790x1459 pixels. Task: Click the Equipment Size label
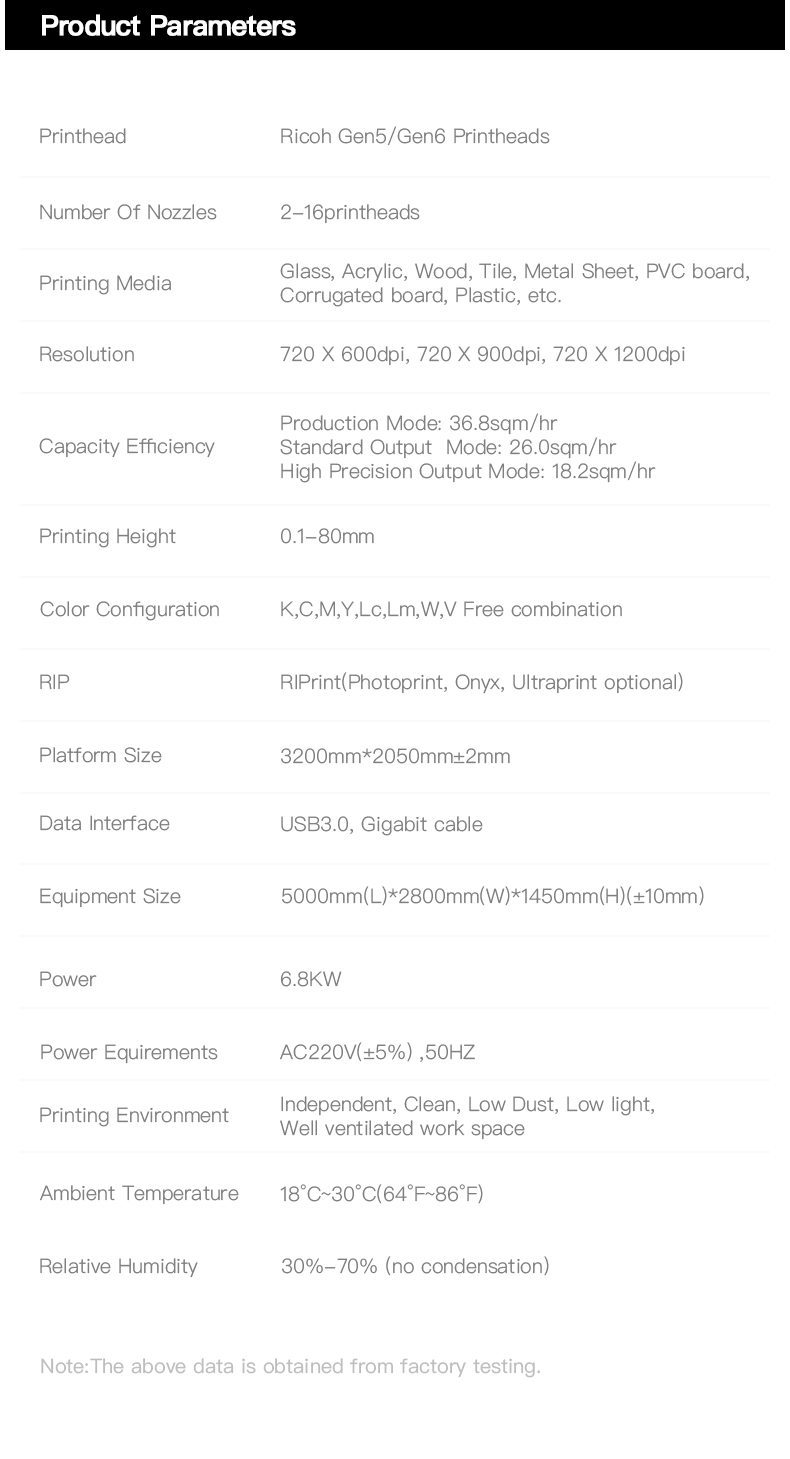(x=110, y=896)
